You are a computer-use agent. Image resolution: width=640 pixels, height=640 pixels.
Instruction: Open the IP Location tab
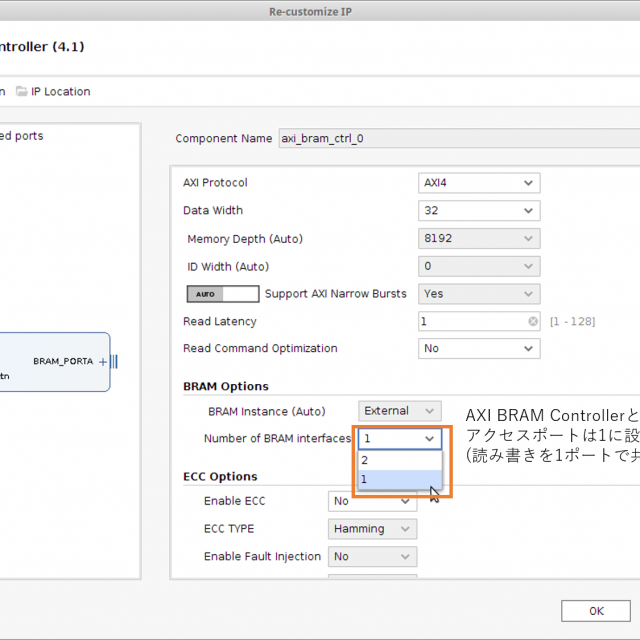pyautogui.click(x=60, y=92)
